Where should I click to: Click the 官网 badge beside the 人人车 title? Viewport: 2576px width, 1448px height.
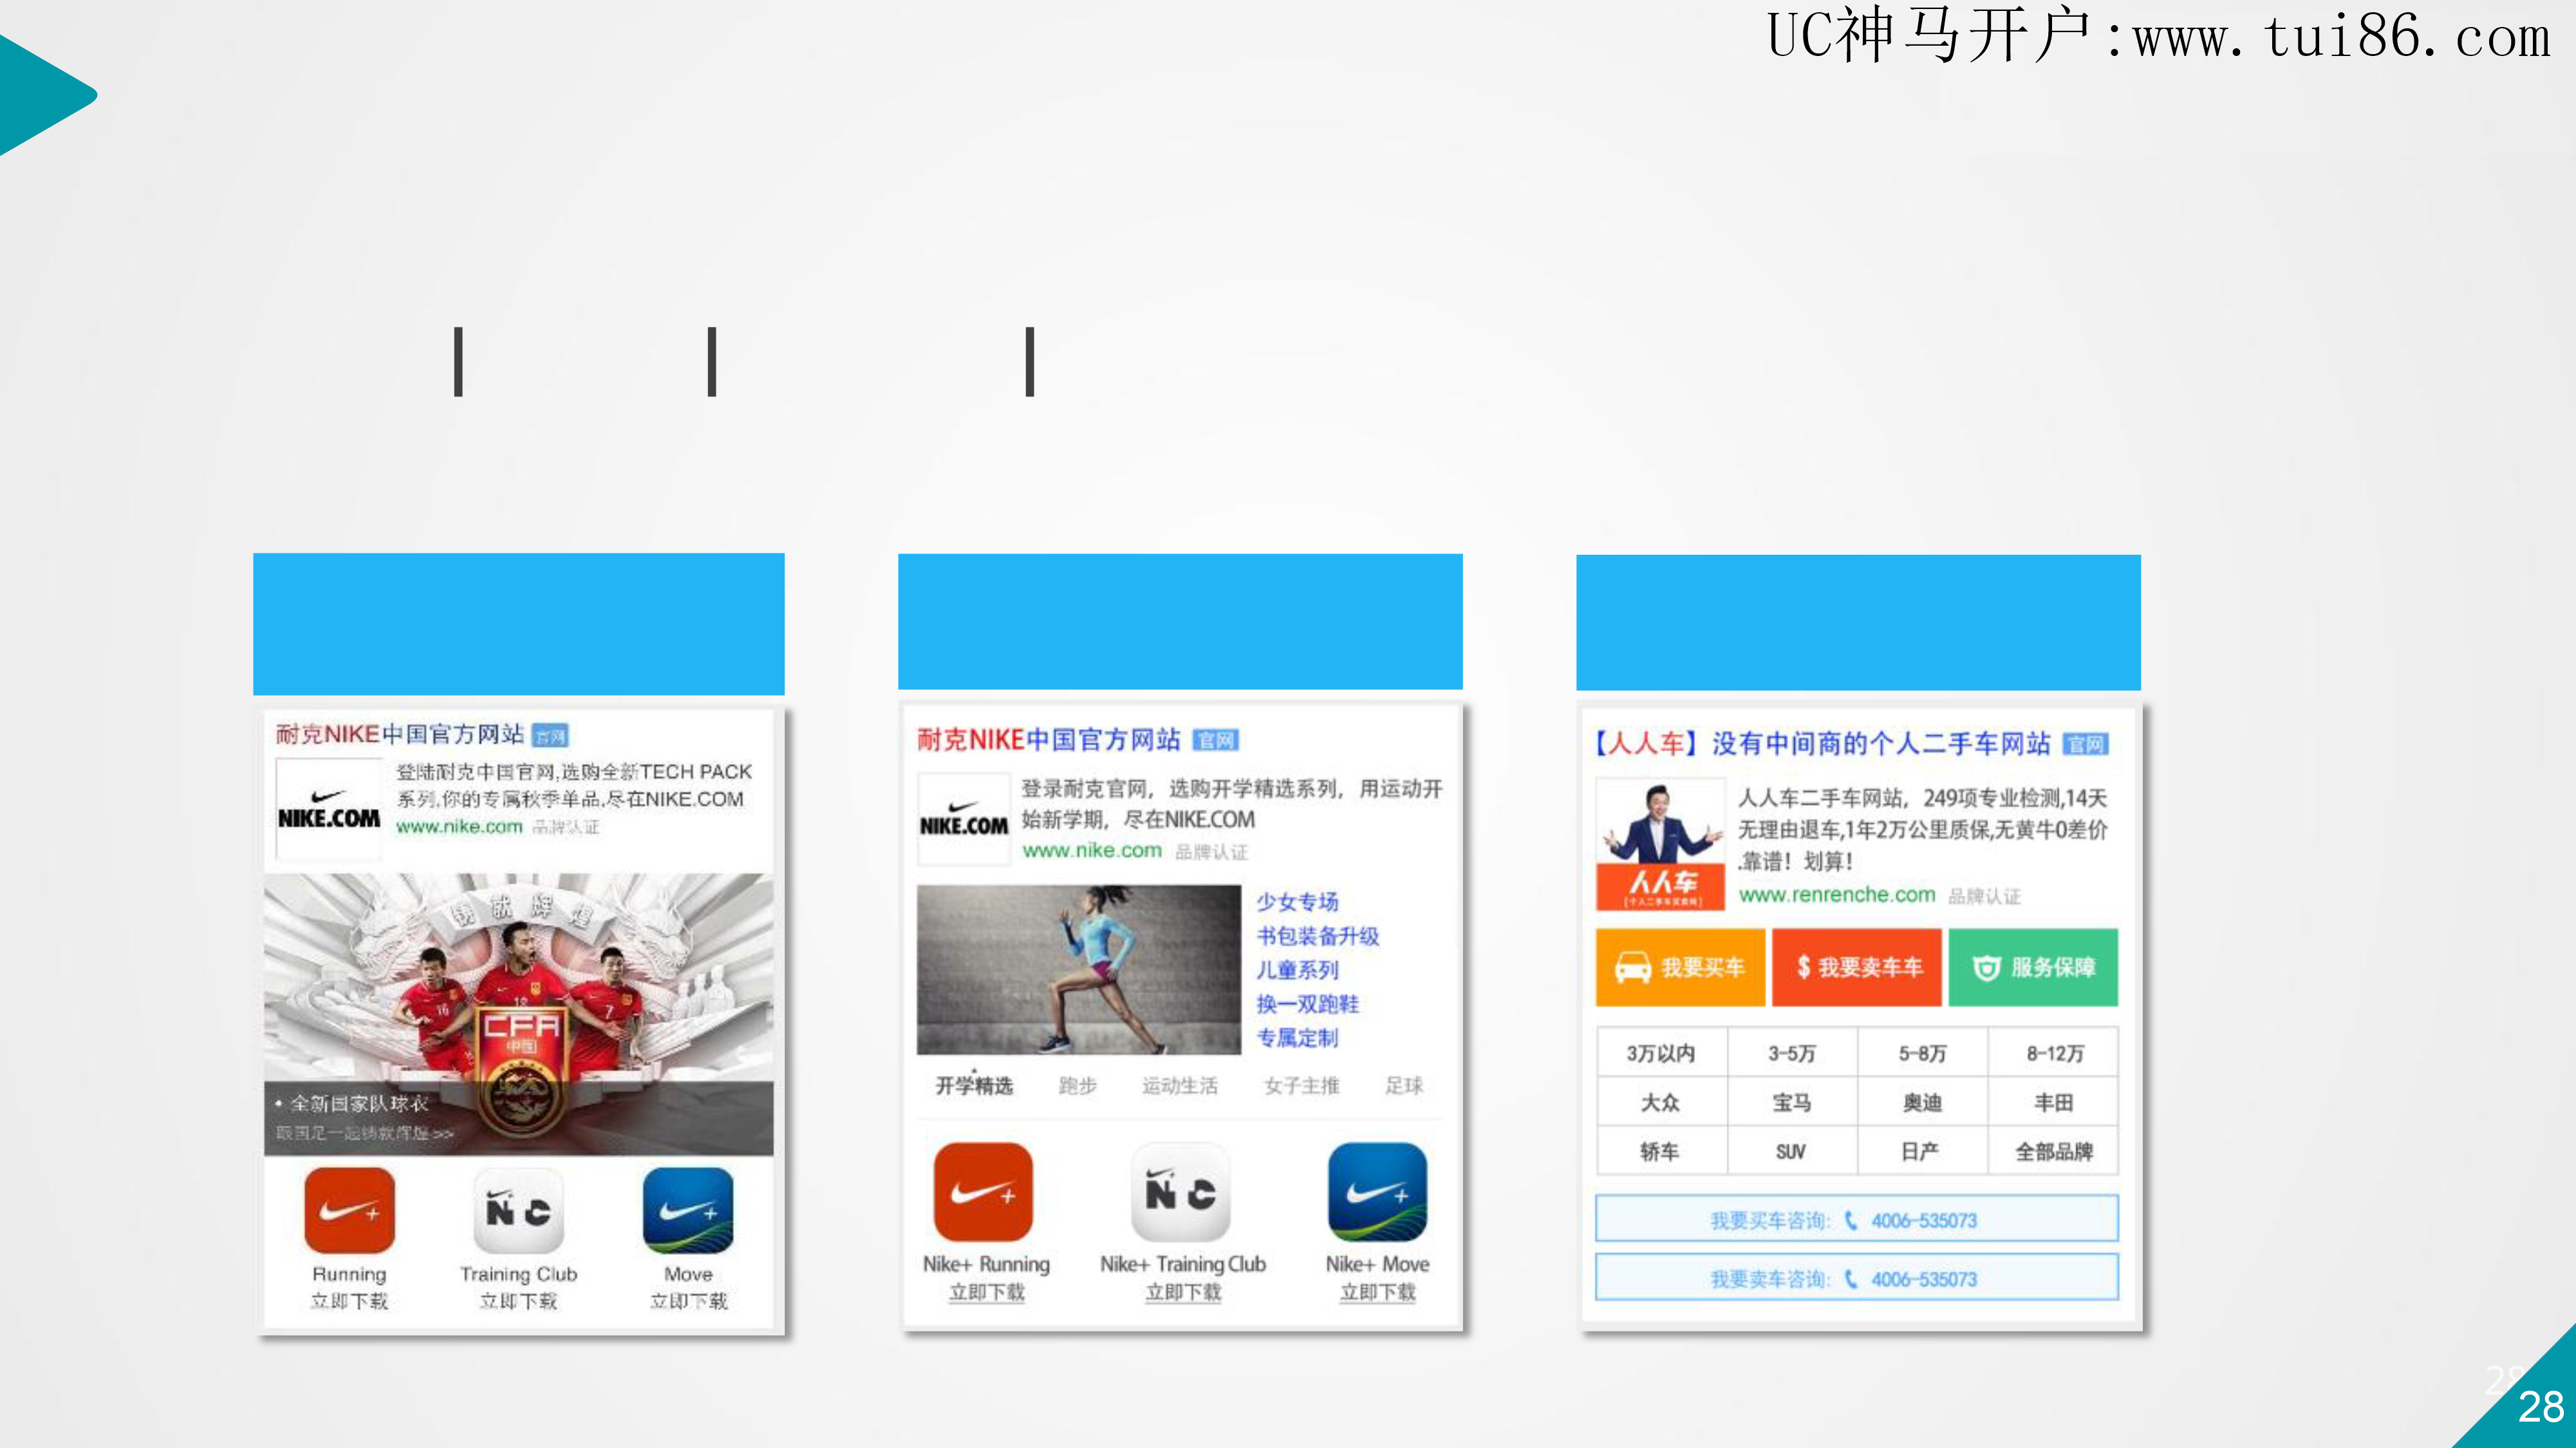(x=2086, y=744)
